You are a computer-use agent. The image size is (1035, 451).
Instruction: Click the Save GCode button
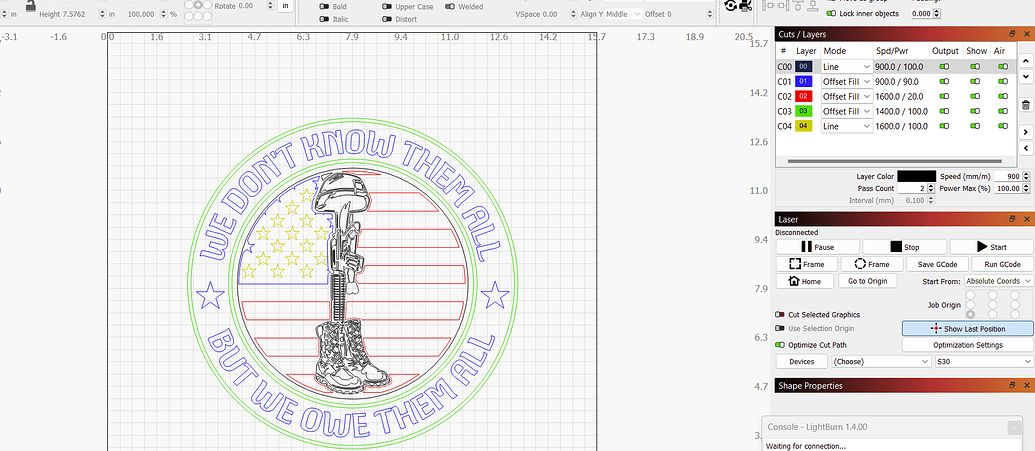[x=937, y=264]
